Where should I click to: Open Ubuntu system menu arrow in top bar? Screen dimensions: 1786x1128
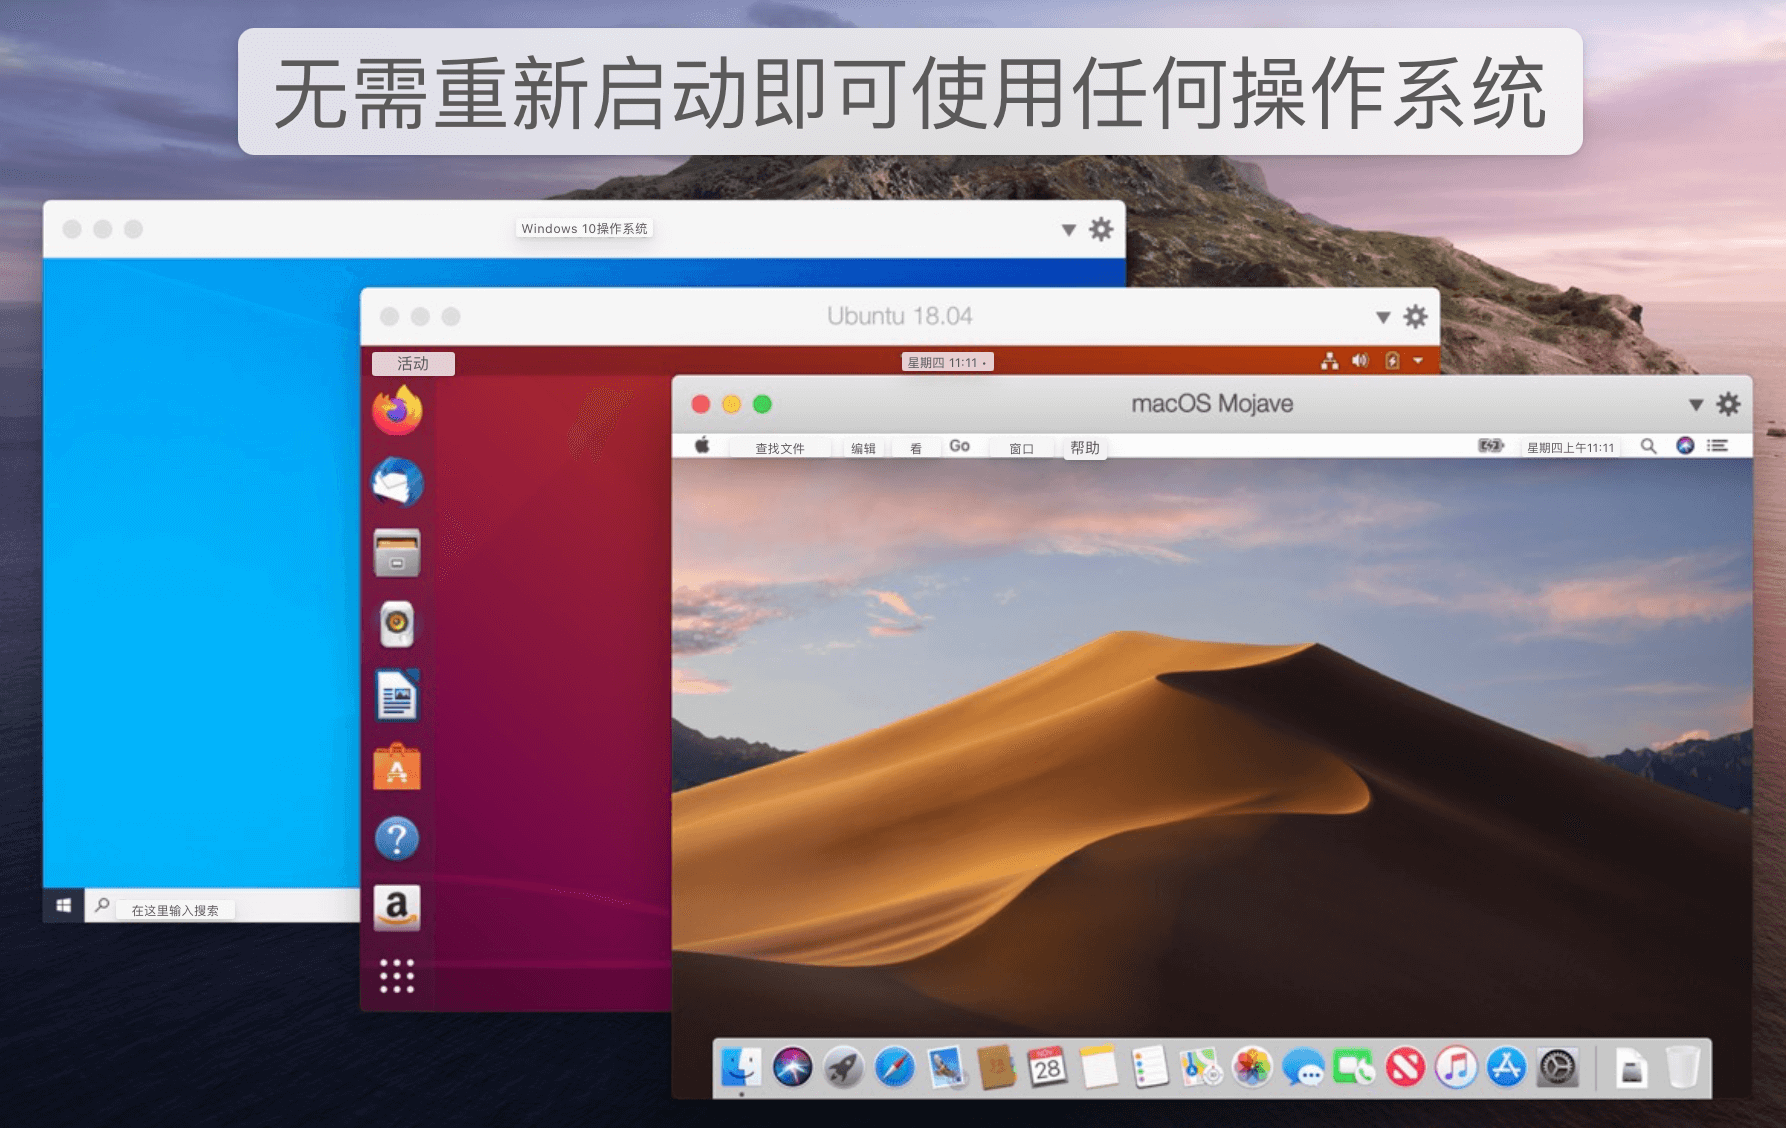pos(1418,361)
